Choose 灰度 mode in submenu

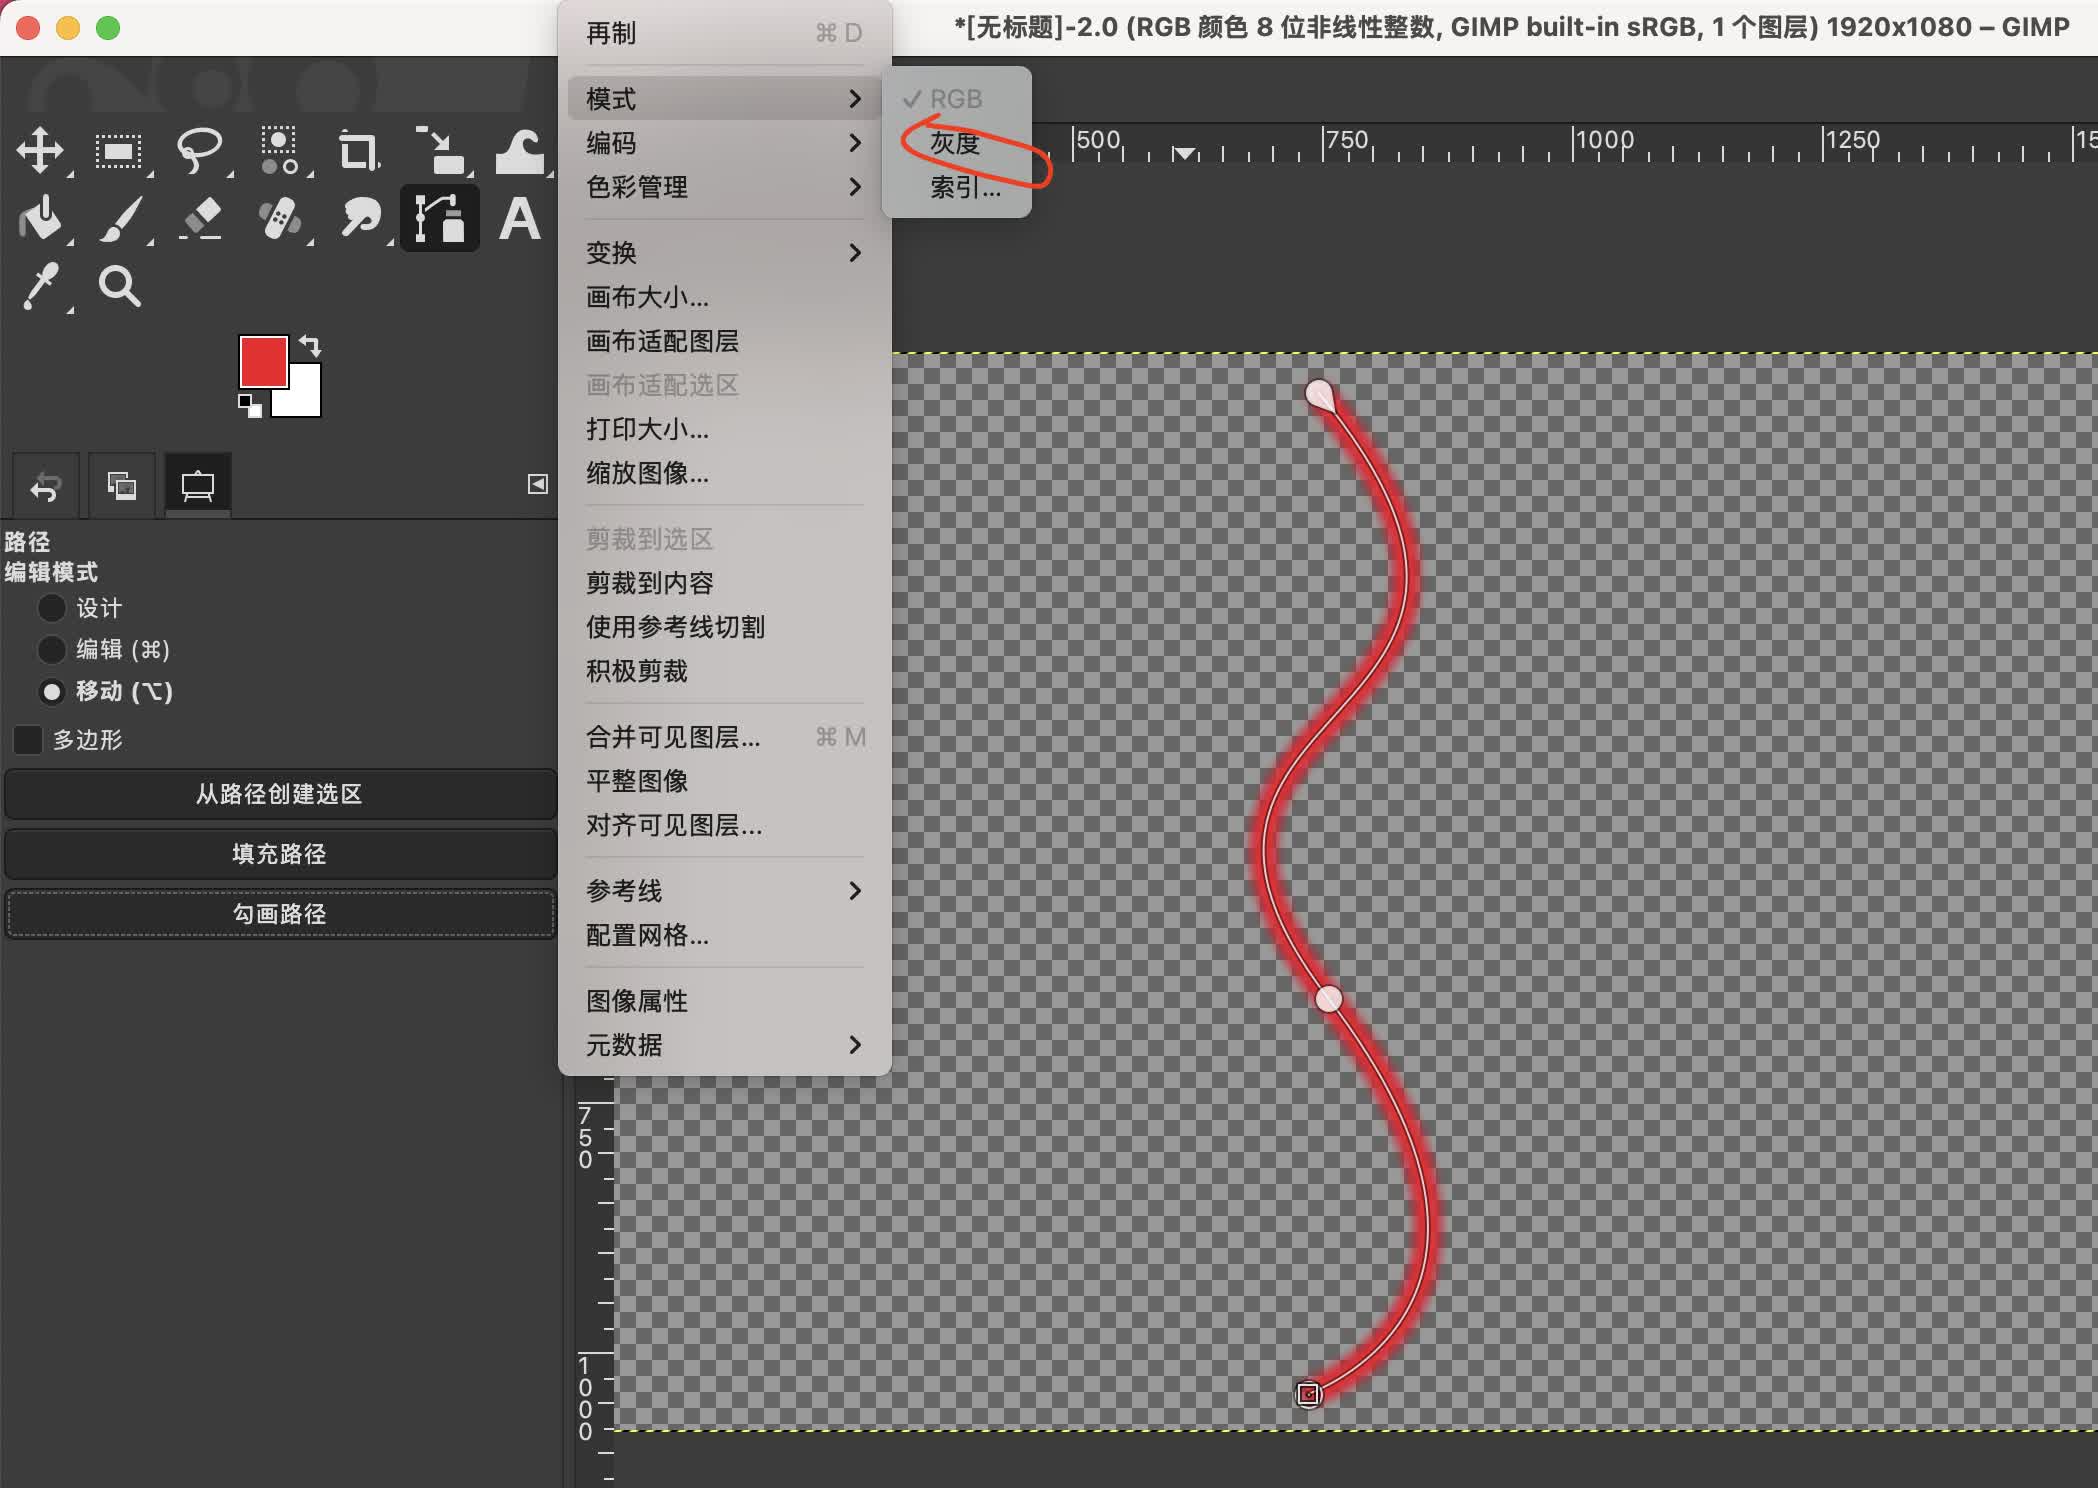click(x=955, y=143)
